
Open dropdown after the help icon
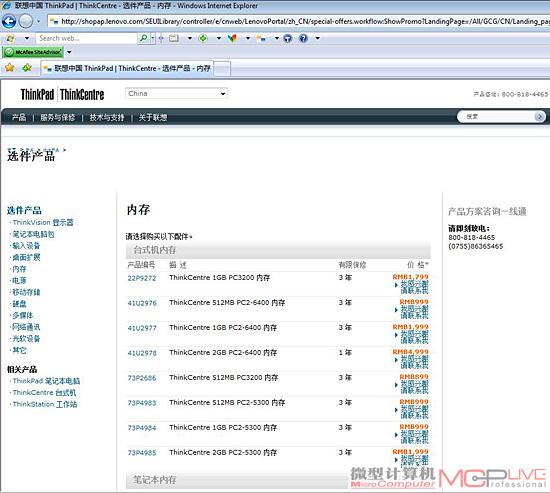pyautogui.click(x=317, y=38)
